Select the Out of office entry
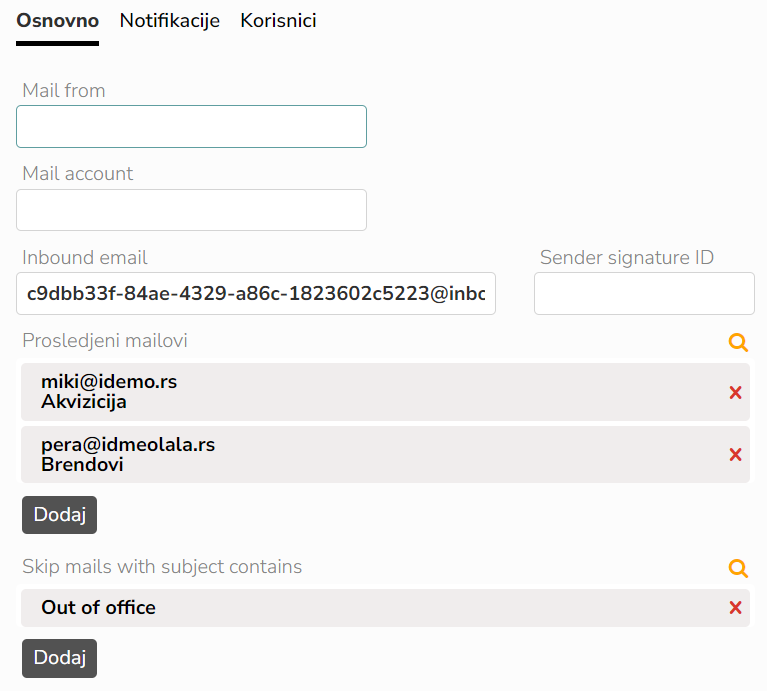 coord(385,608)
